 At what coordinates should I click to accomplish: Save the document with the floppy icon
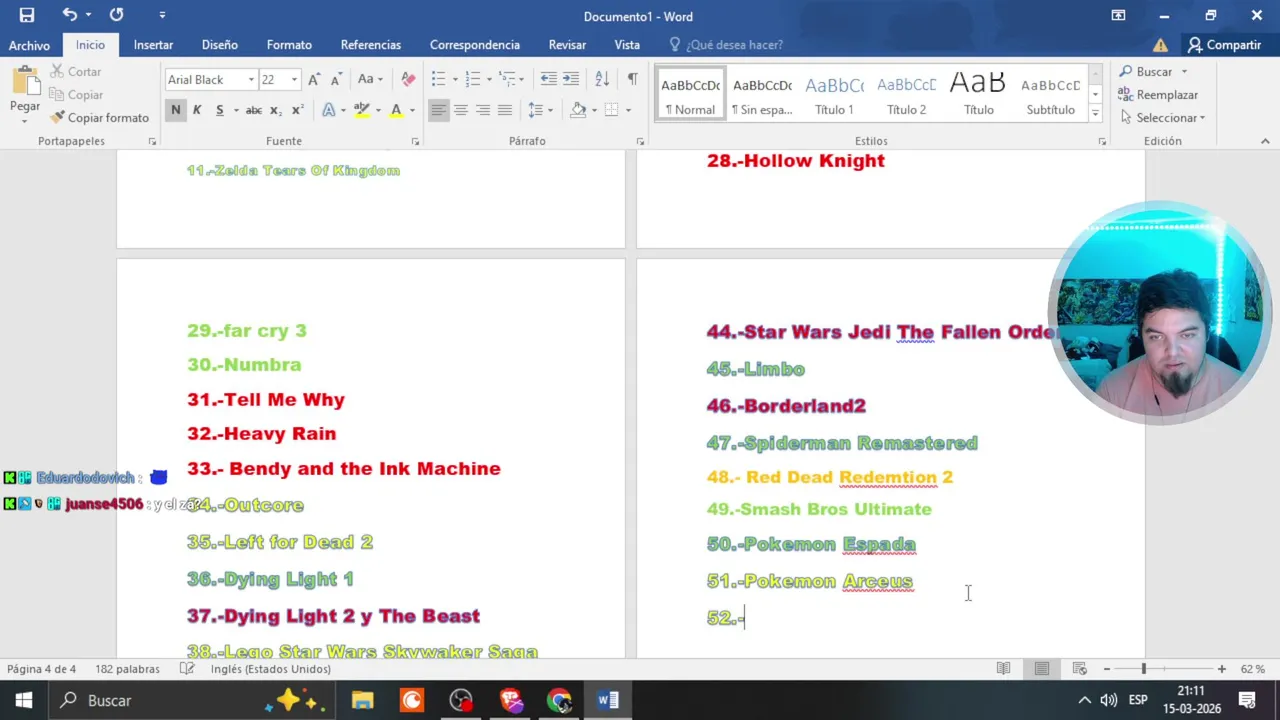tap(27, 15)
